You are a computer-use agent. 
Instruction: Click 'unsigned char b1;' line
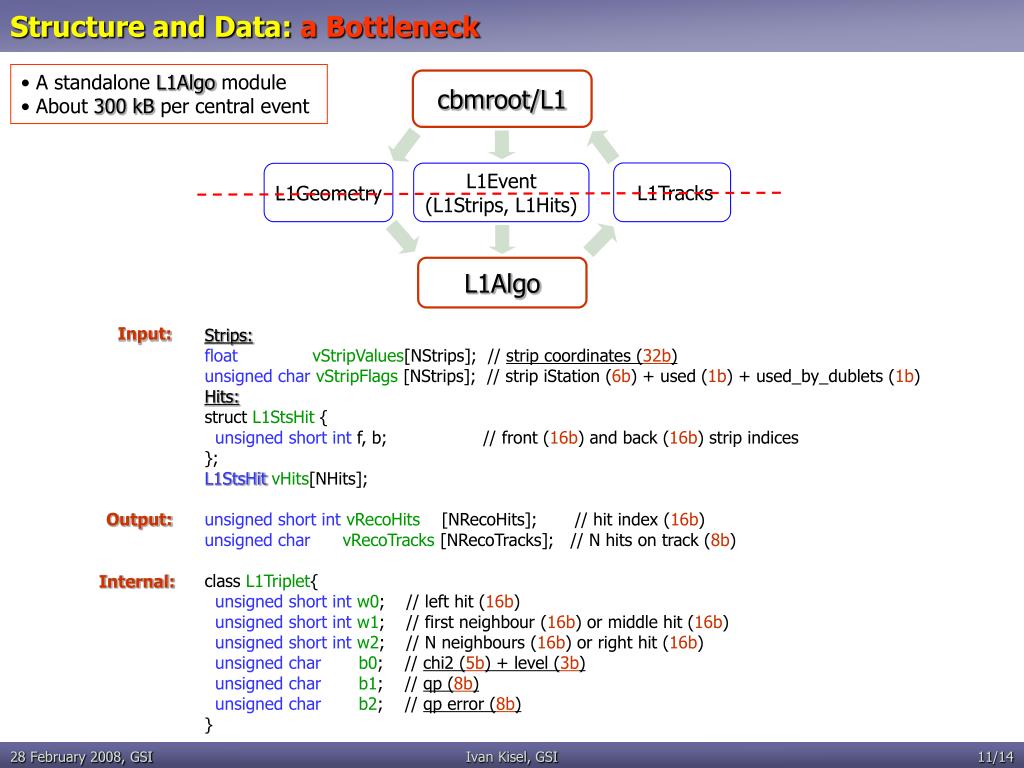click(299, 684)
